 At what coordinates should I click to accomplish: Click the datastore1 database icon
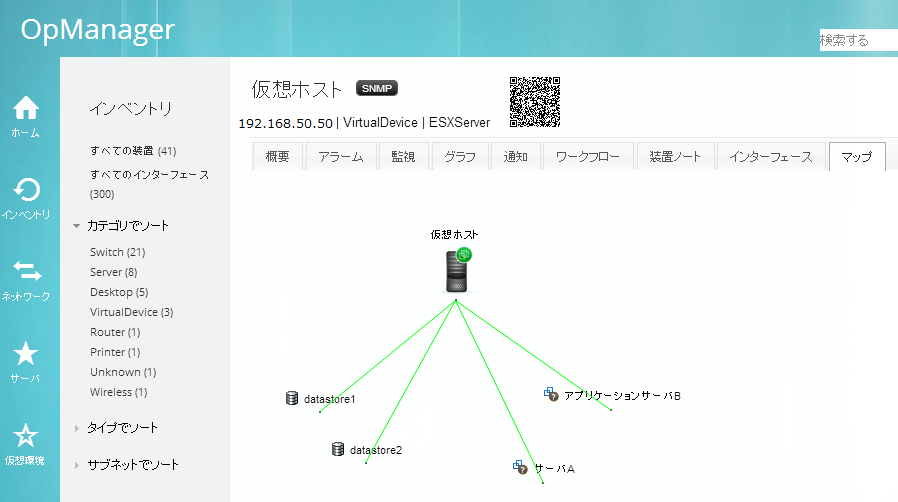(x=292, y=399)
